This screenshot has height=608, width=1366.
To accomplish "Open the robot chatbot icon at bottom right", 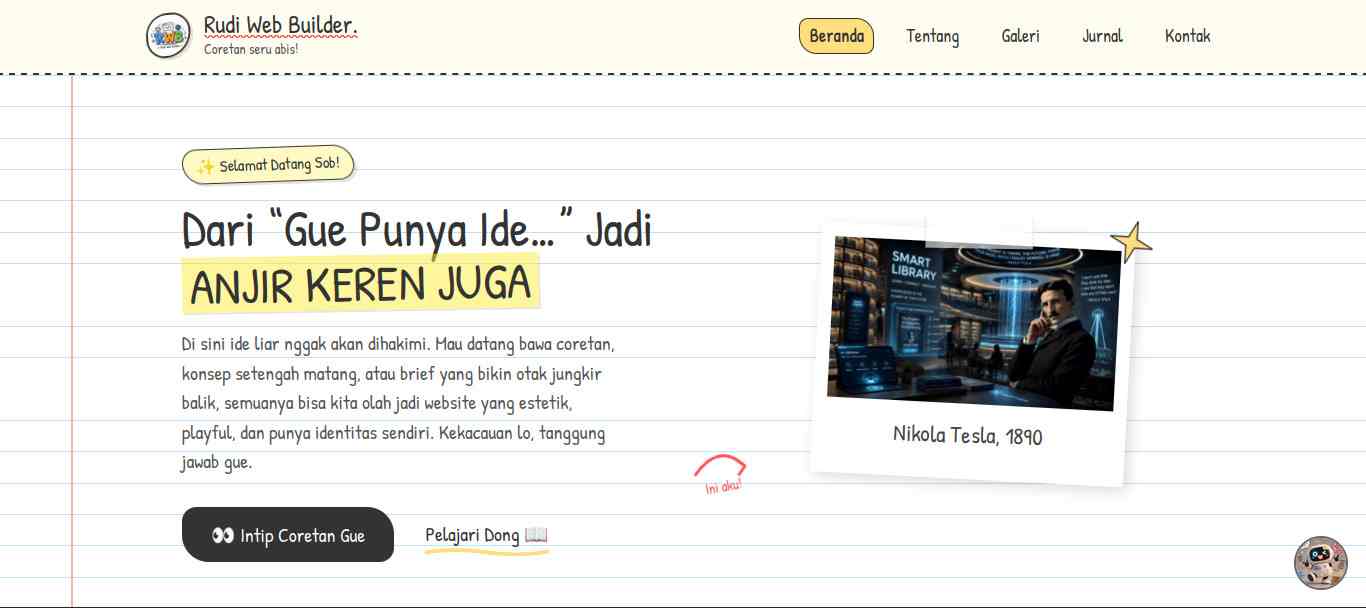I will point(1320,563).
